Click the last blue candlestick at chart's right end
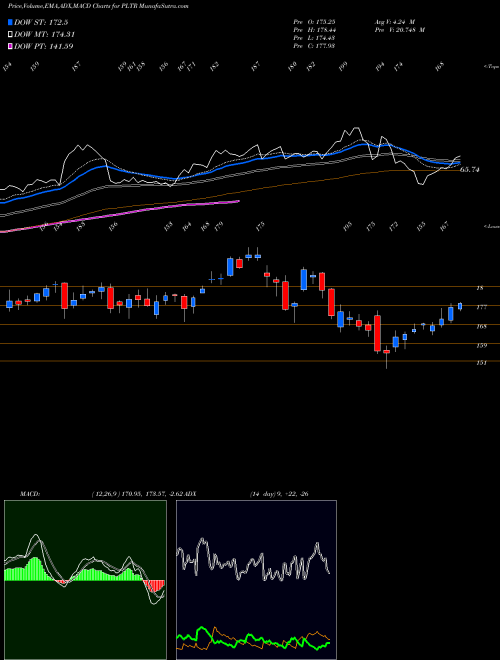Viewport: 500px width, 660px height. click(x=460, y=306)
